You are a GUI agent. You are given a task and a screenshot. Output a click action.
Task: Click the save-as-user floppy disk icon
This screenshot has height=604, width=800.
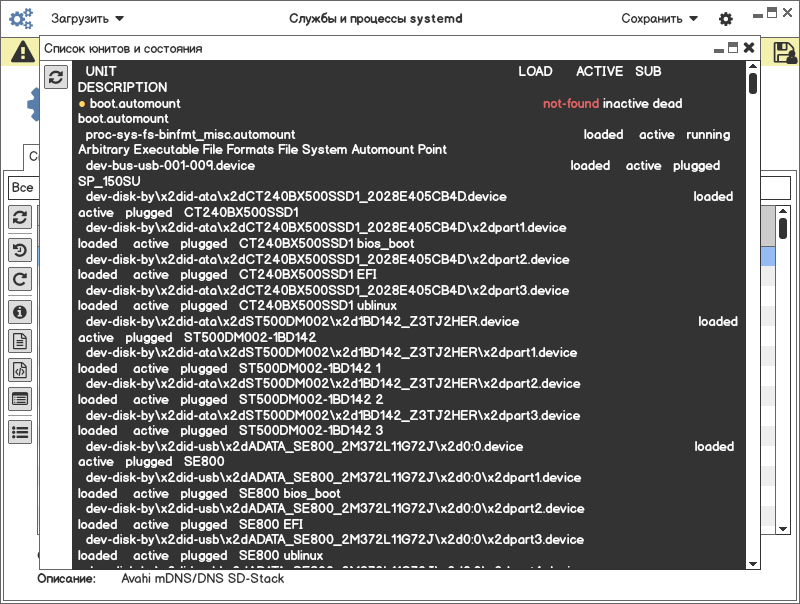[783, 52]
